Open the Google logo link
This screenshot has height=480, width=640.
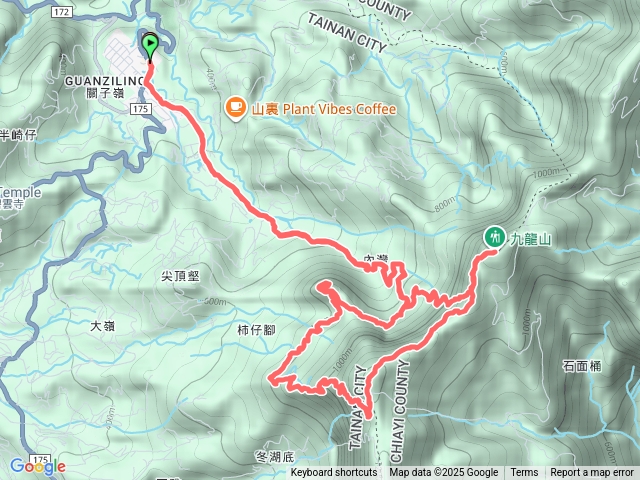point(38,467)
